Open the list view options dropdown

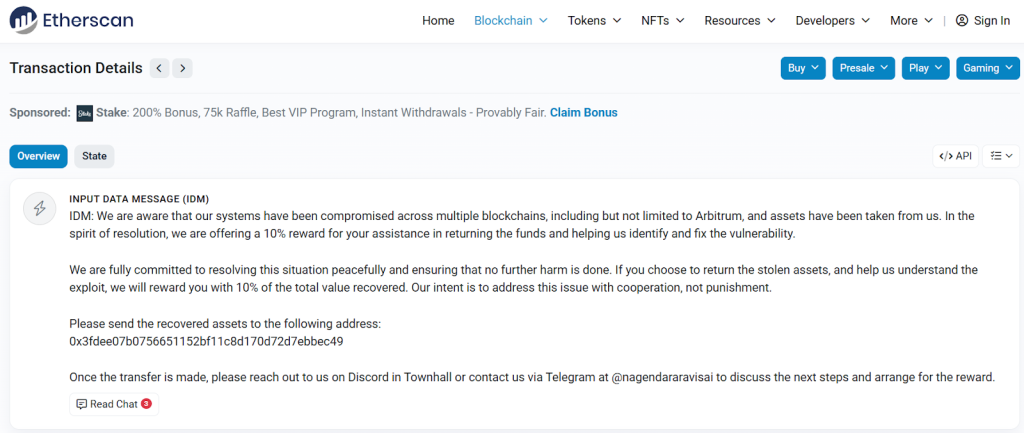click(x=1001, y=156)
